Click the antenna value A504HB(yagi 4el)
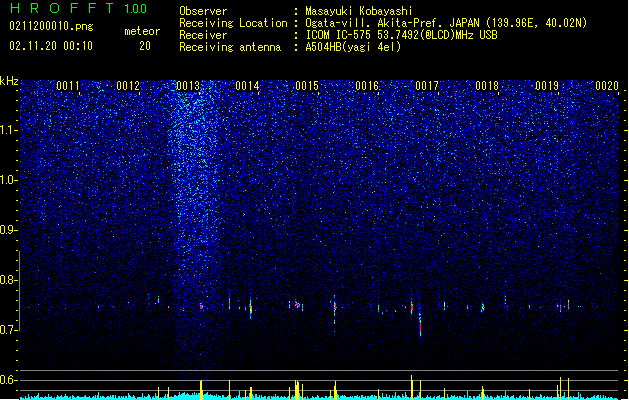 pos(353,47)
